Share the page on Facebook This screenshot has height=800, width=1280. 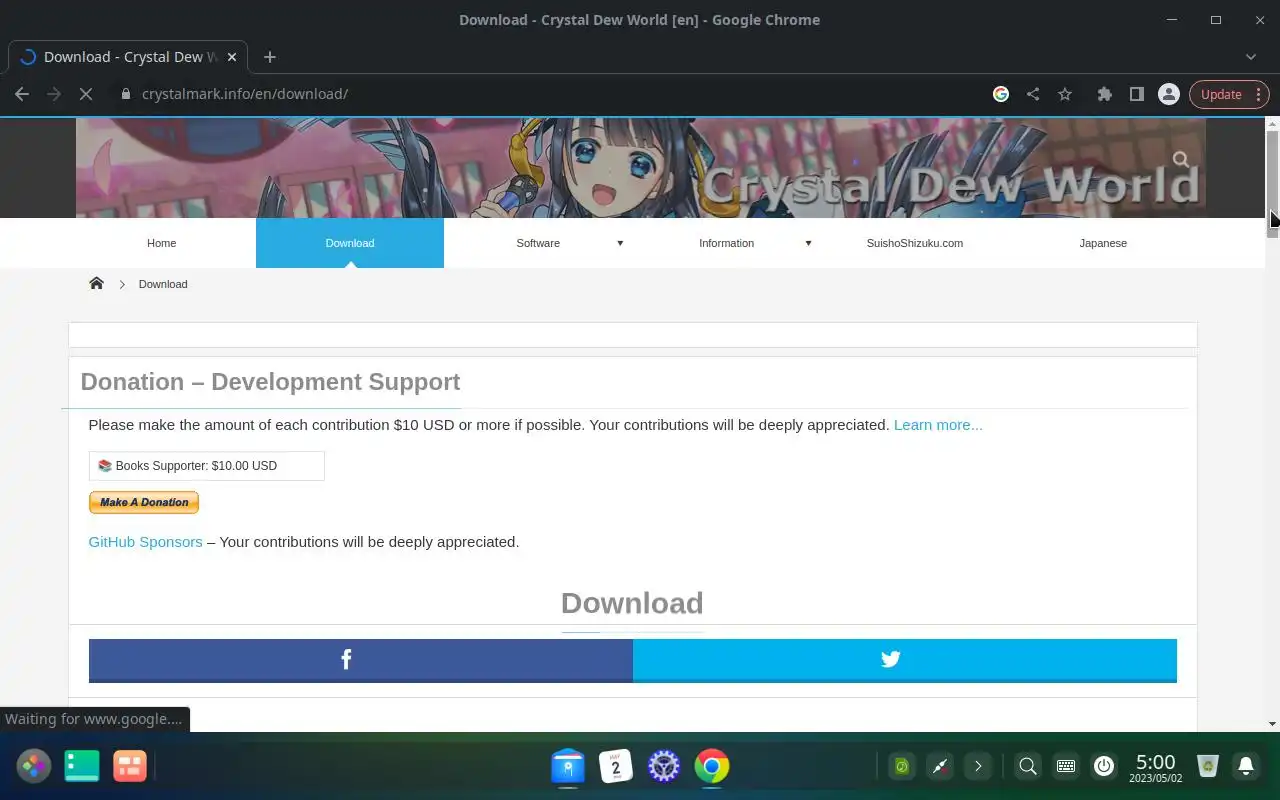point(361,660)
